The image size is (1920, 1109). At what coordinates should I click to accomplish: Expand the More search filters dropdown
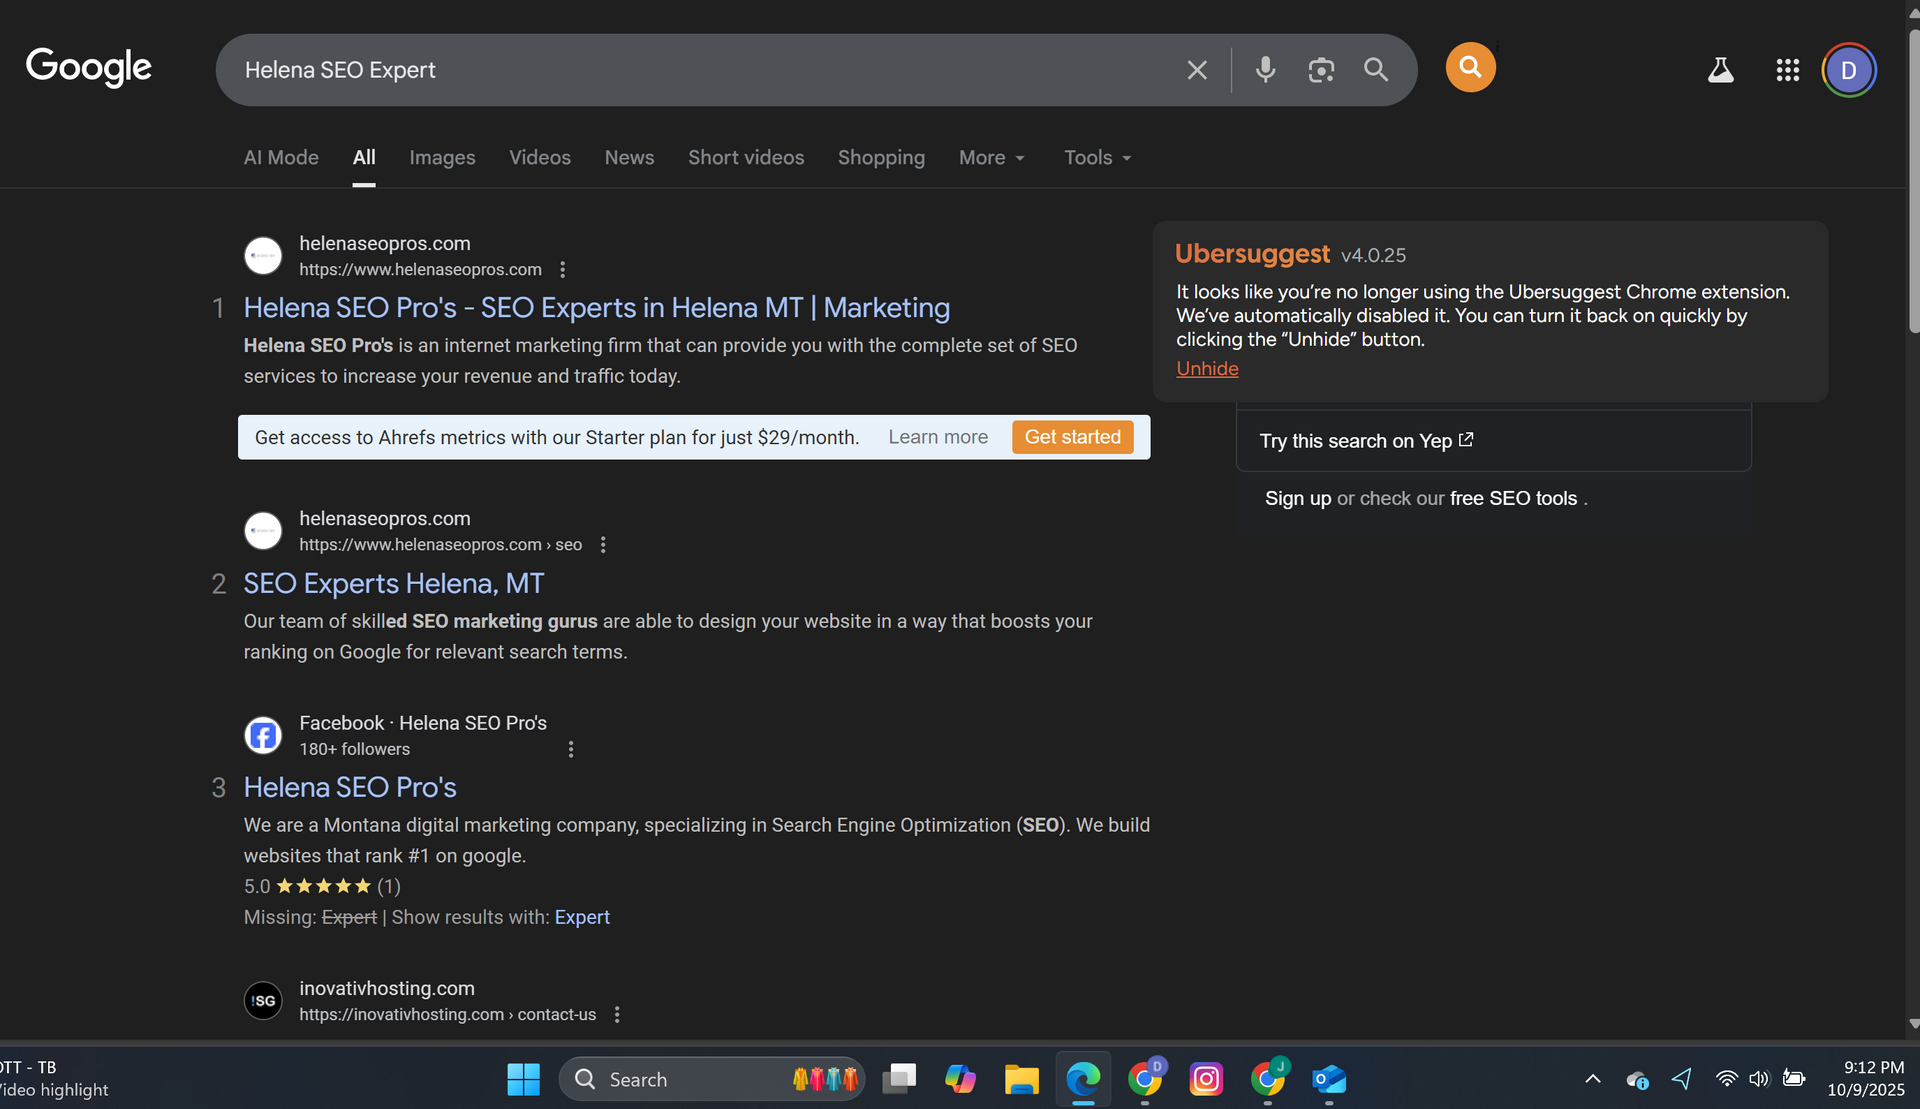pyautogui.click(x=991, y=158)
